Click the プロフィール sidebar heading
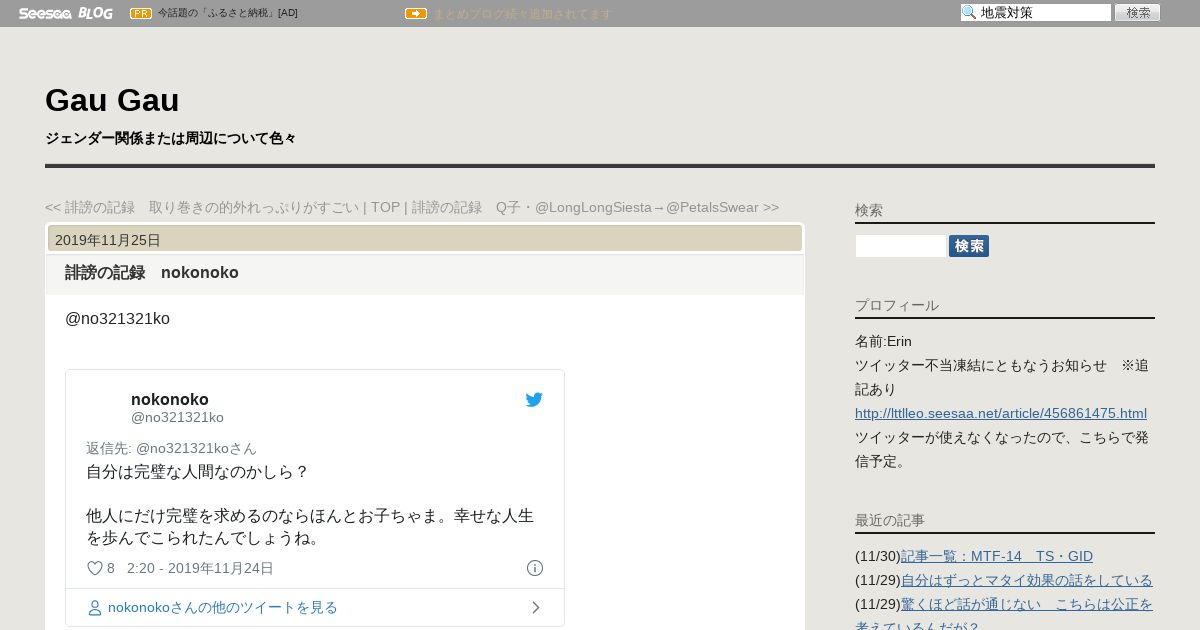Viewport: 1200px width, 630px height. point(897,305)
